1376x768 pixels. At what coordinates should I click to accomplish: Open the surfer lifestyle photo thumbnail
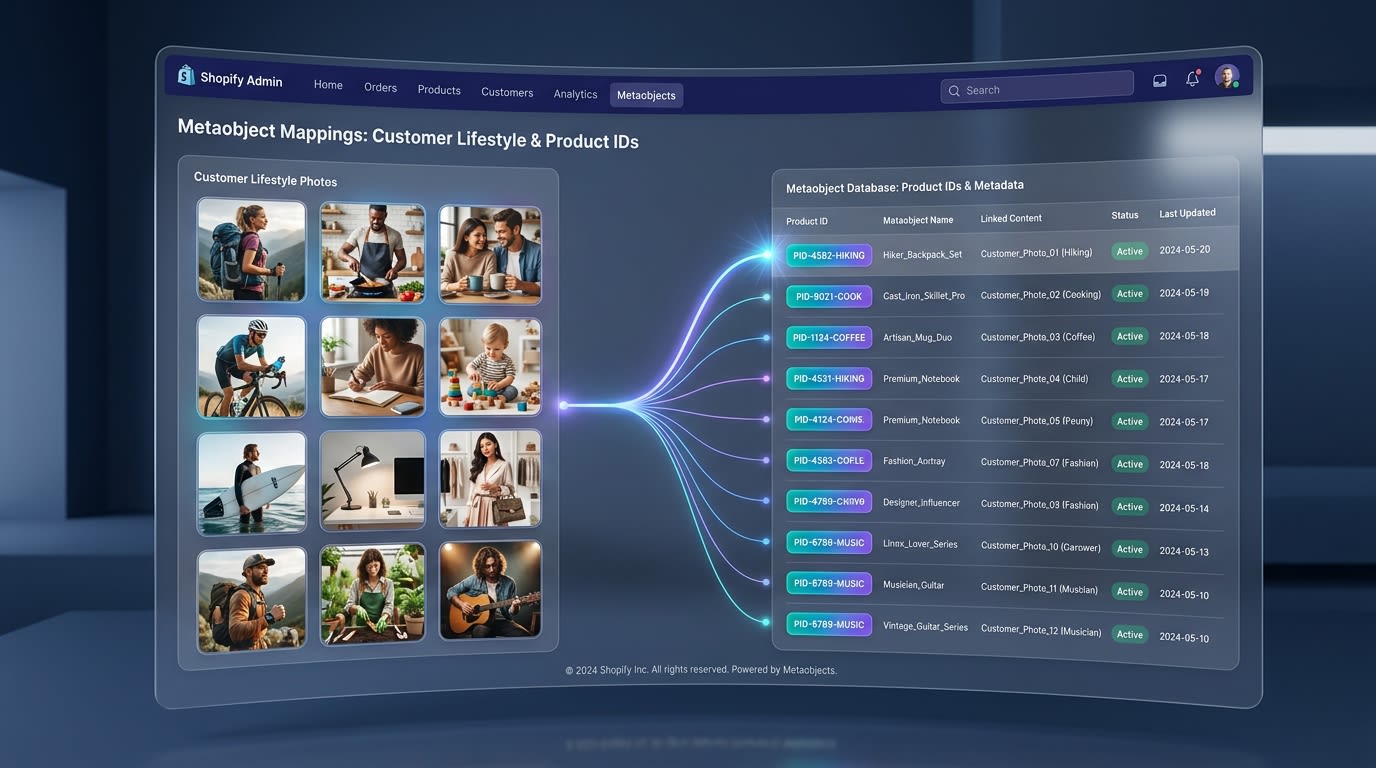(251, 481)
